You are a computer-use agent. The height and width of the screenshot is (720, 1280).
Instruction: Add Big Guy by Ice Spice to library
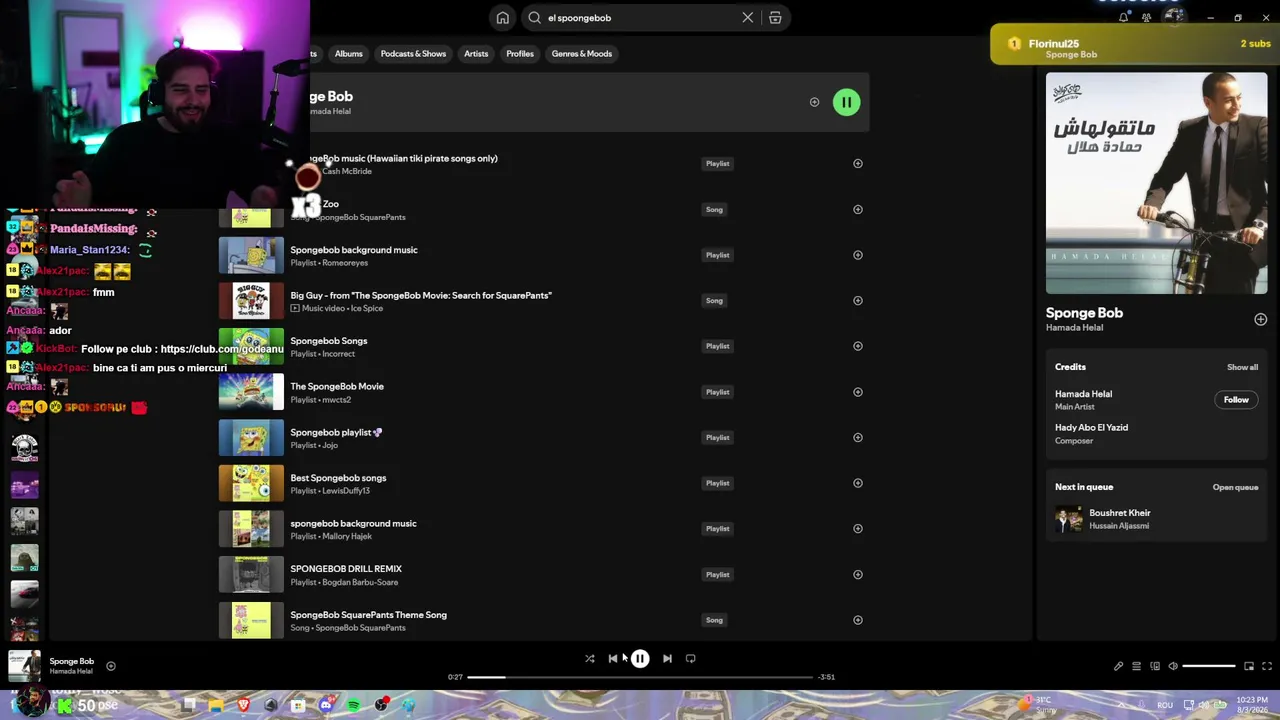click(x=857, y=301)
